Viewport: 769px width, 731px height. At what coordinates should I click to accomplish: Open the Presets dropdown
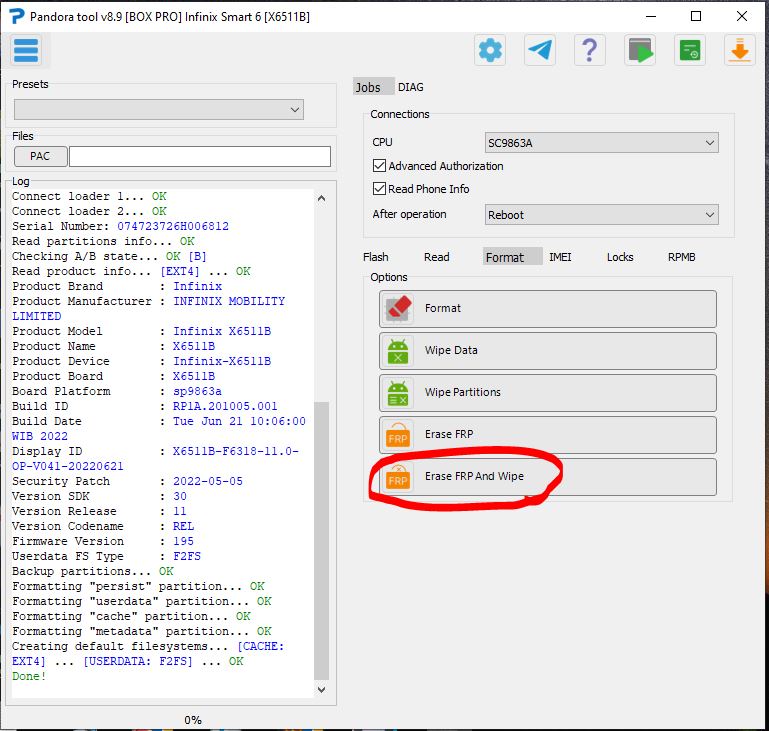pyautogui.click(x=159, y=109)
